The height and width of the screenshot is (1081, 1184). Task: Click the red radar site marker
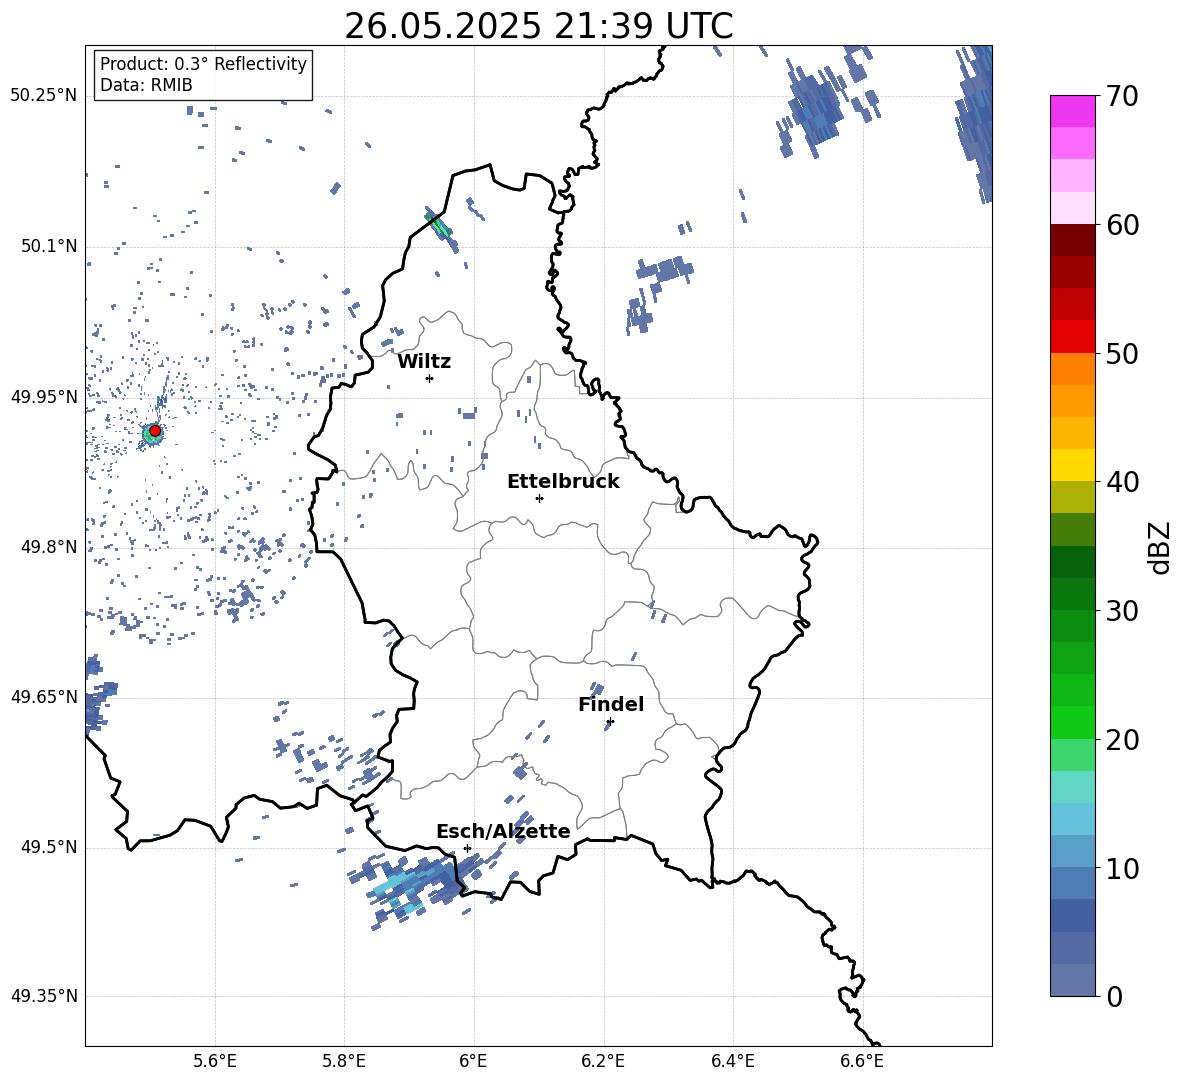[x=155, y=430]
